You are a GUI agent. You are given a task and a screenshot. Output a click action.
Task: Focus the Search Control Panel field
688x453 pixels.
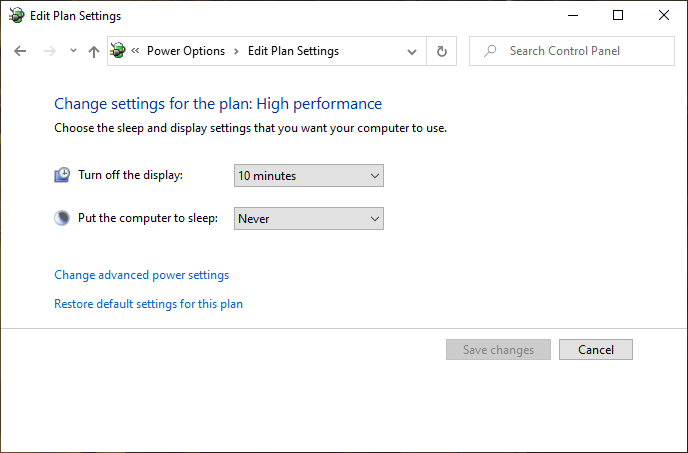pos(572,51)
